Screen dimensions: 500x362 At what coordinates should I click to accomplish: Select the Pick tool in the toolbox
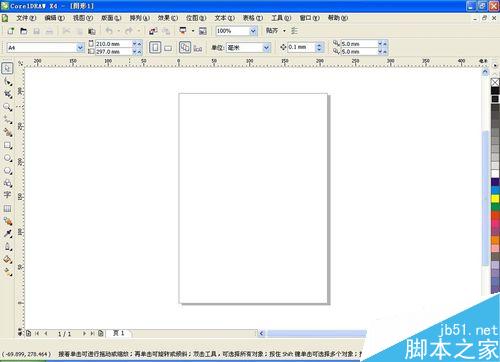coord(7,68)
